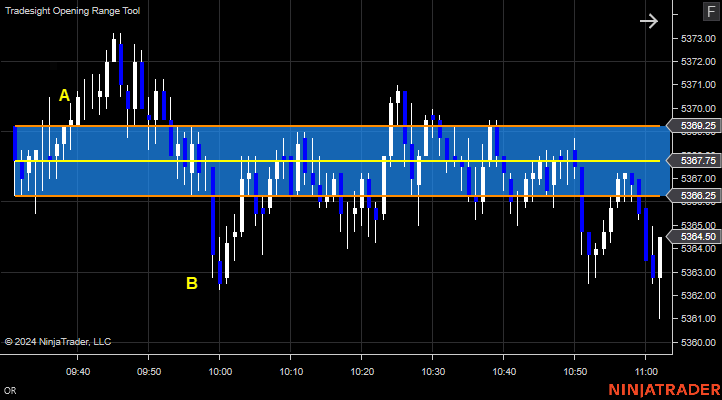Screen dimensions: 722x400
Task: Click the 5363.00 price axis label
Action: [698, 272]
